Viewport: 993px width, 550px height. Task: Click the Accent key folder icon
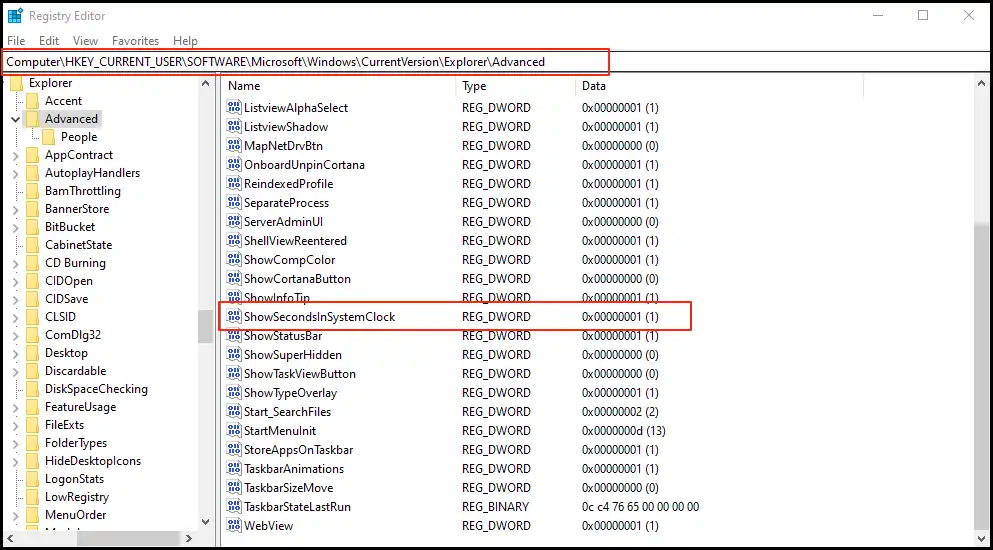tap(32, 101)
